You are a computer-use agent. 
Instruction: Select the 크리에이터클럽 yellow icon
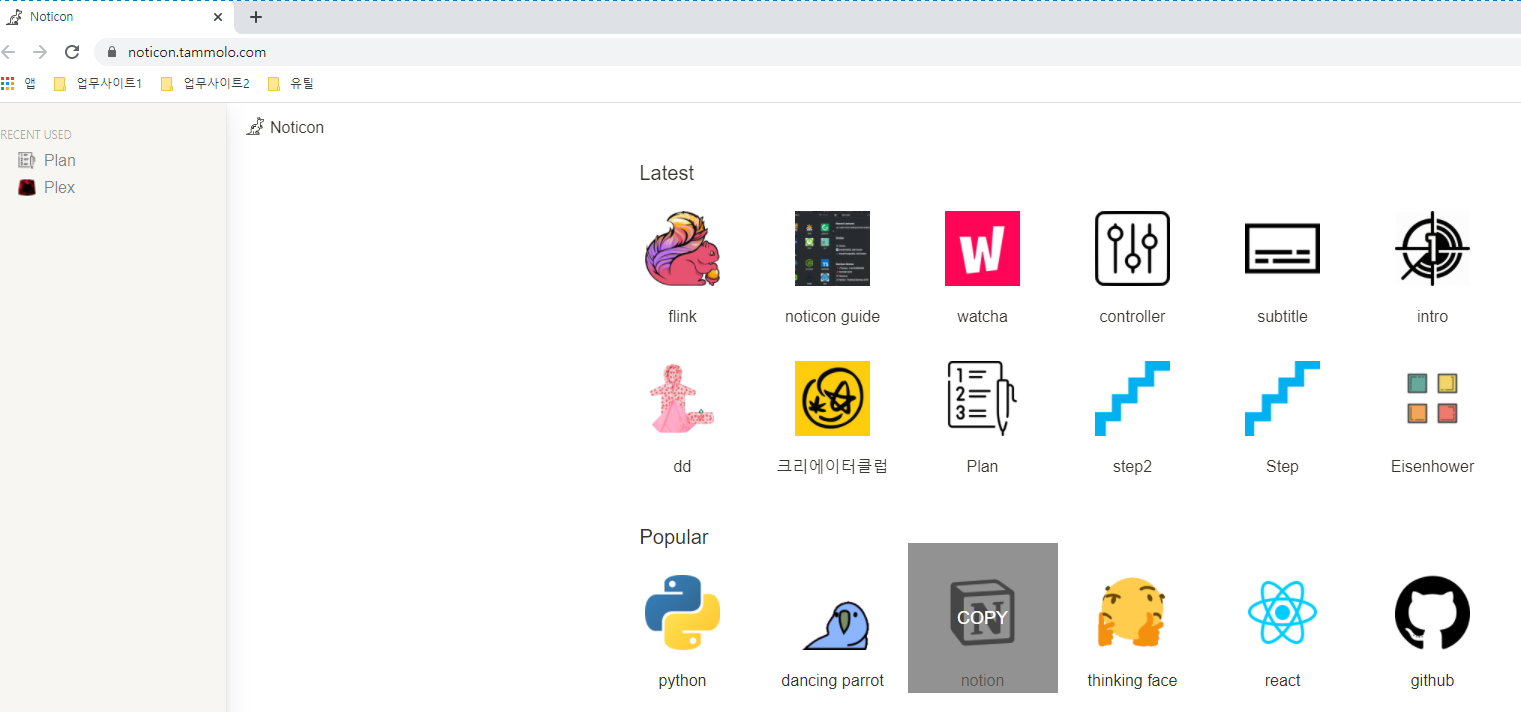(832, 398)
